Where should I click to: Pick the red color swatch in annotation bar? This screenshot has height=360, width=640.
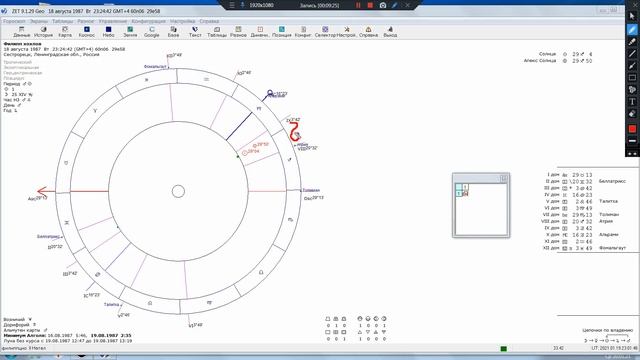632,129
